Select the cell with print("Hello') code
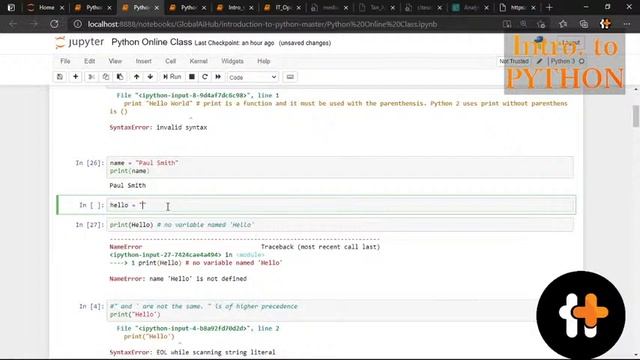 pyautogui.click(x=340, y=311)
